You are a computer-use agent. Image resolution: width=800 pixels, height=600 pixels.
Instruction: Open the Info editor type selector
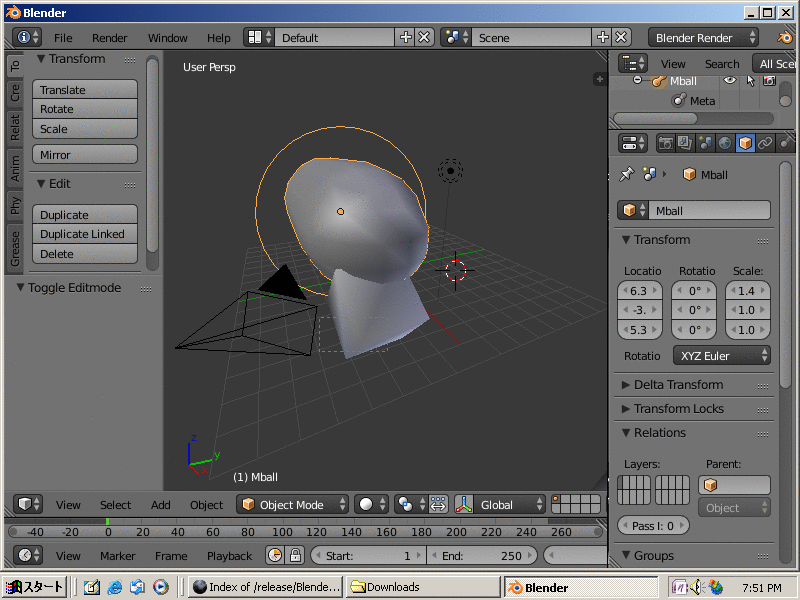(28, 37)
